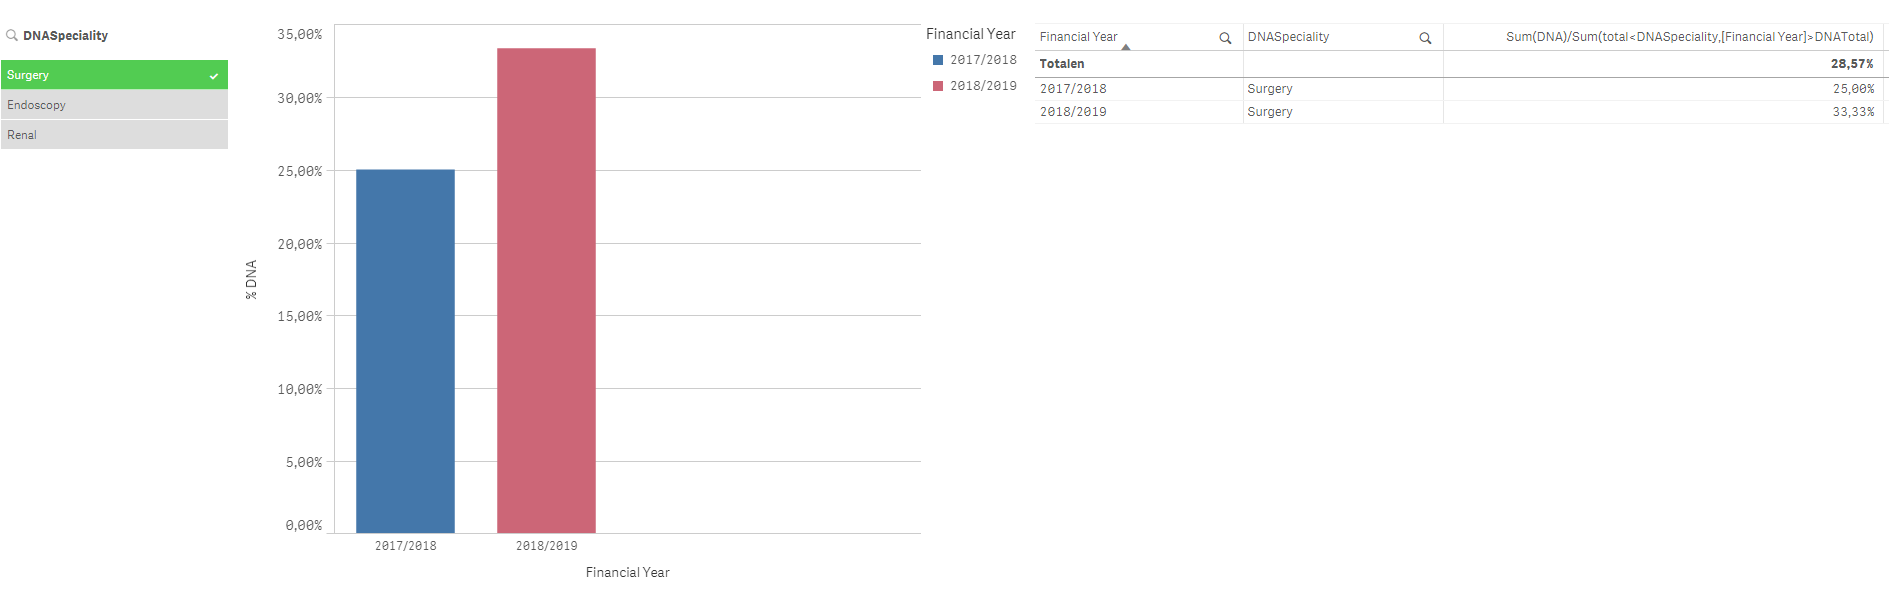Click the search icon in Financial Year column header

pyautogui.click(x=1225, y=38)
